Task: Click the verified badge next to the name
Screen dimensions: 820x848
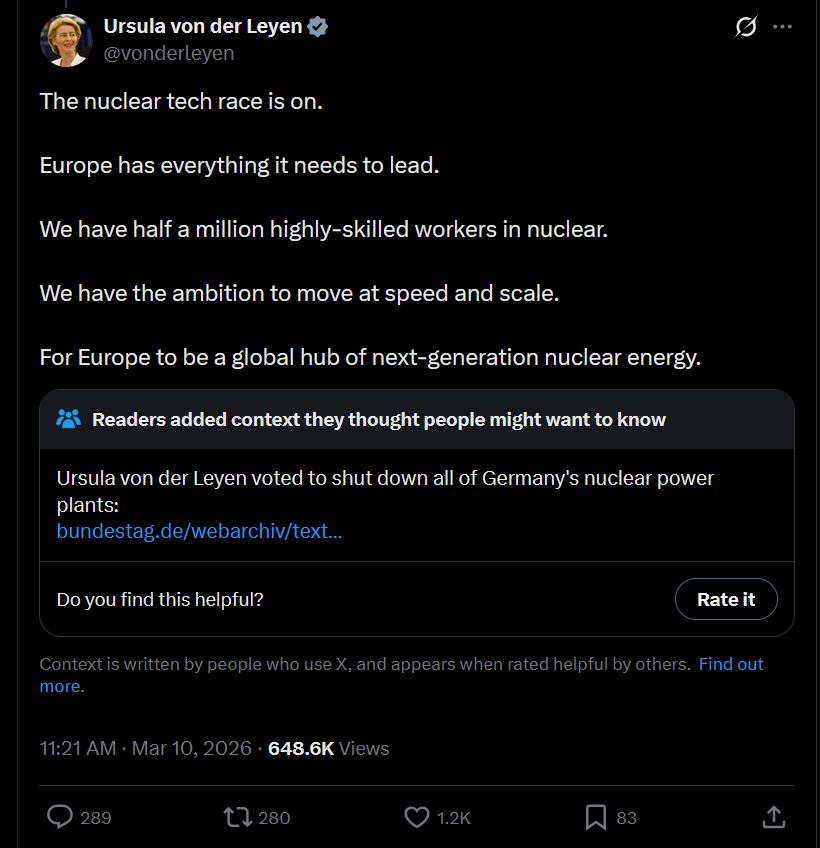Action: (318, 26)
